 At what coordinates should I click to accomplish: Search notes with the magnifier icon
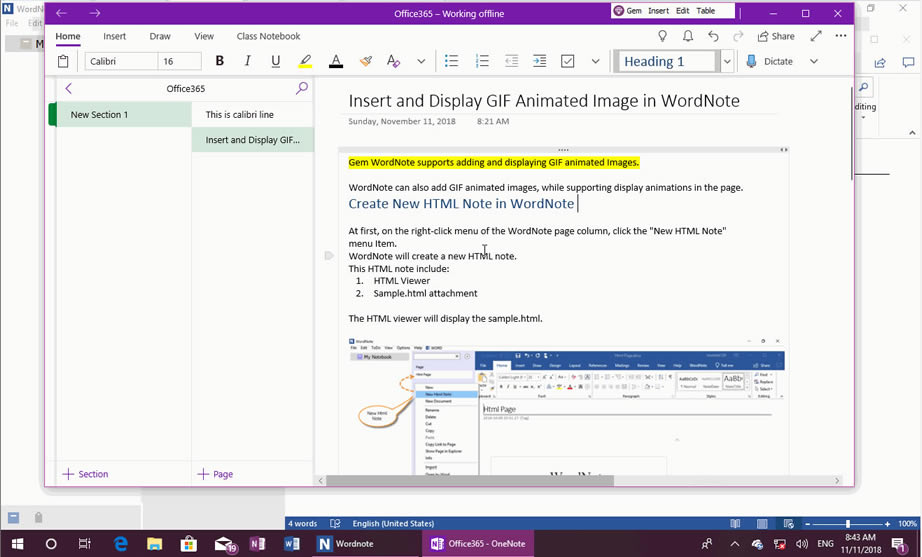click(x=302, y=88)
